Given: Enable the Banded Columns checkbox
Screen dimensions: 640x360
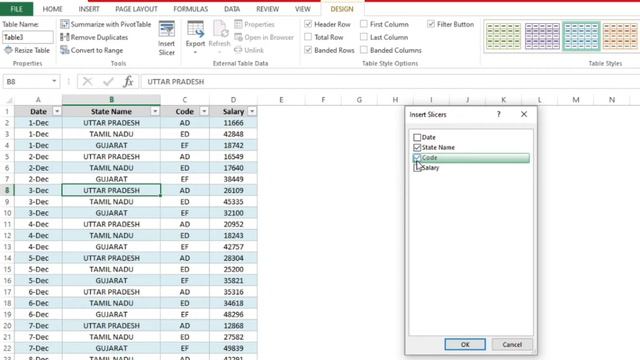Looking at the screenshot, I should tap(364, 50).
